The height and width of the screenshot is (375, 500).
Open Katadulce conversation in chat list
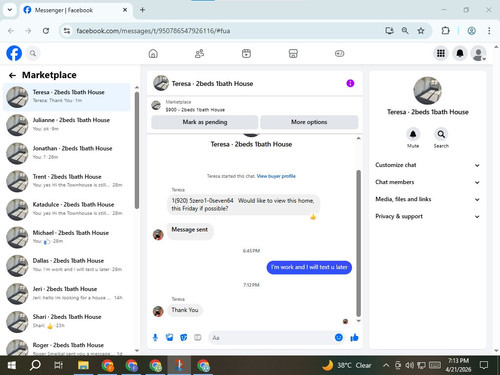[66, 209]
